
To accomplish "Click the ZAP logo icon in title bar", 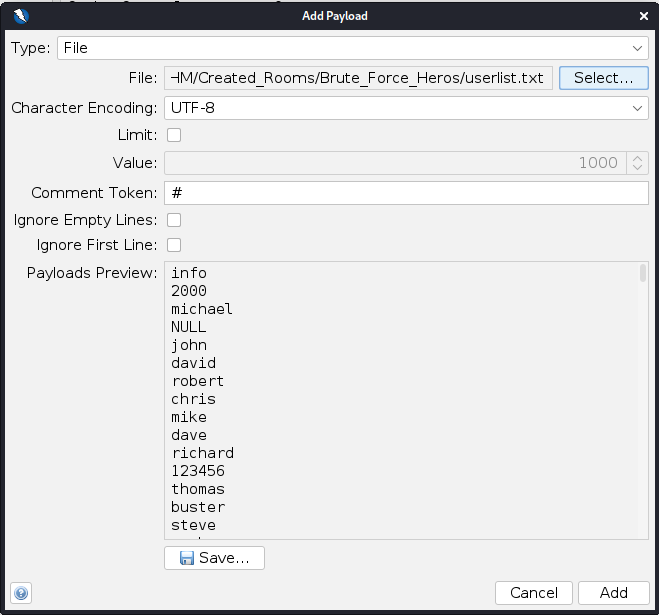I will 21,15.
